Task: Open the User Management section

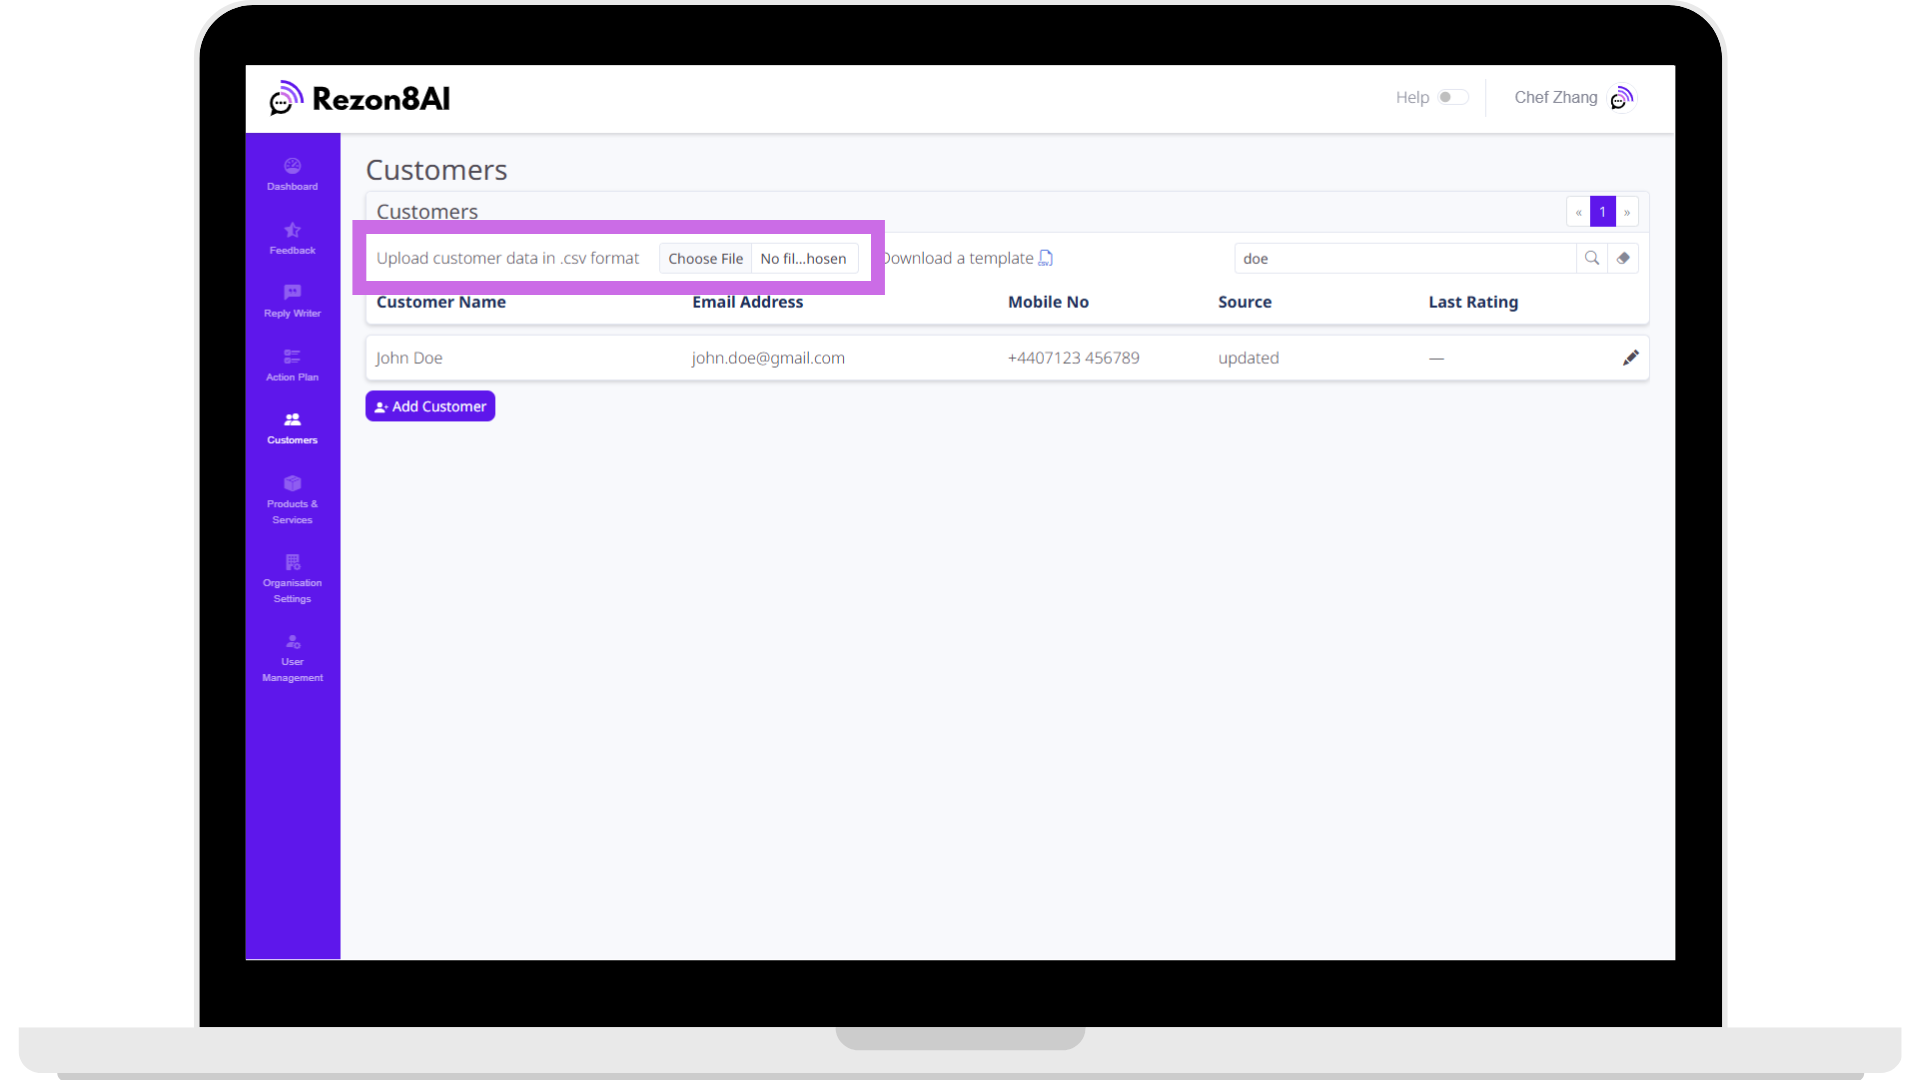Action: point(291,657)
